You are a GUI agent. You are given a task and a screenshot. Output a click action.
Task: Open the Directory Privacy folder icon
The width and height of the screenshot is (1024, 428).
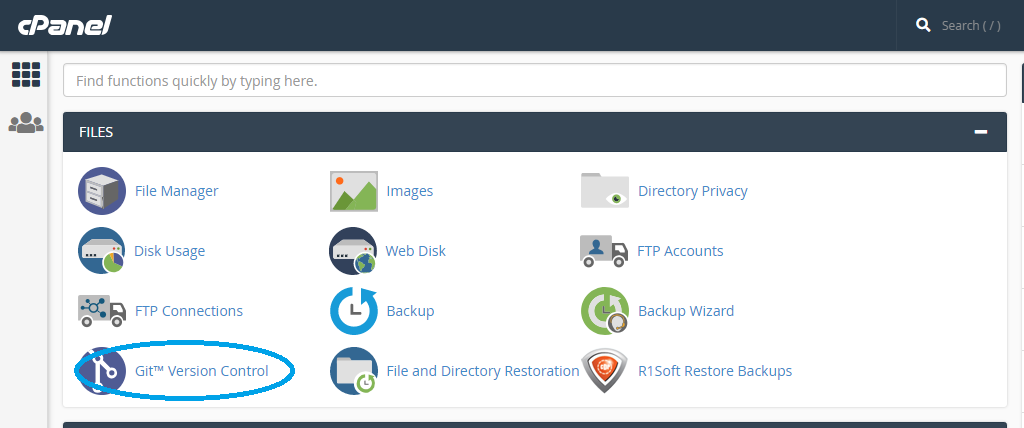(605, 191)
